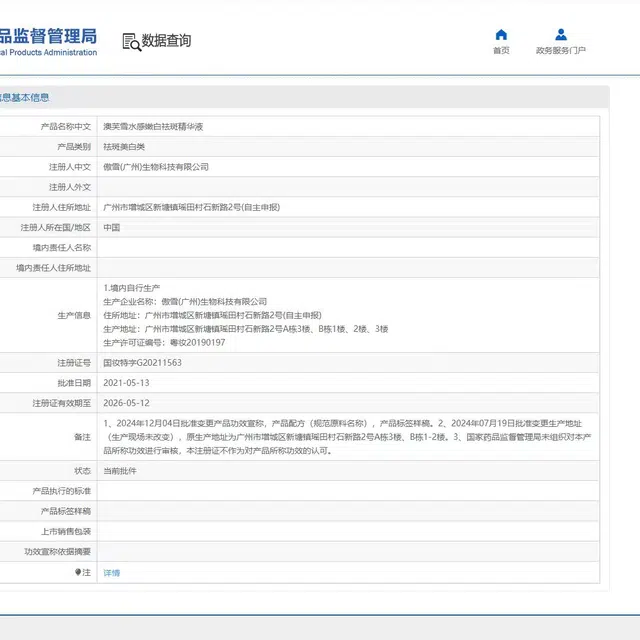
Task: Select the 首页 text label in the navigation
Action: (x=501, y=51)
